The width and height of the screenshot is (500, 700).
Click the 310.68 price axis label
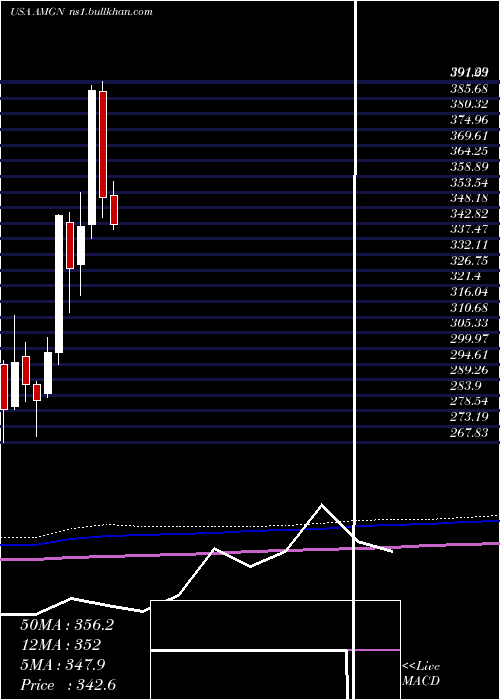pos(469,308)
